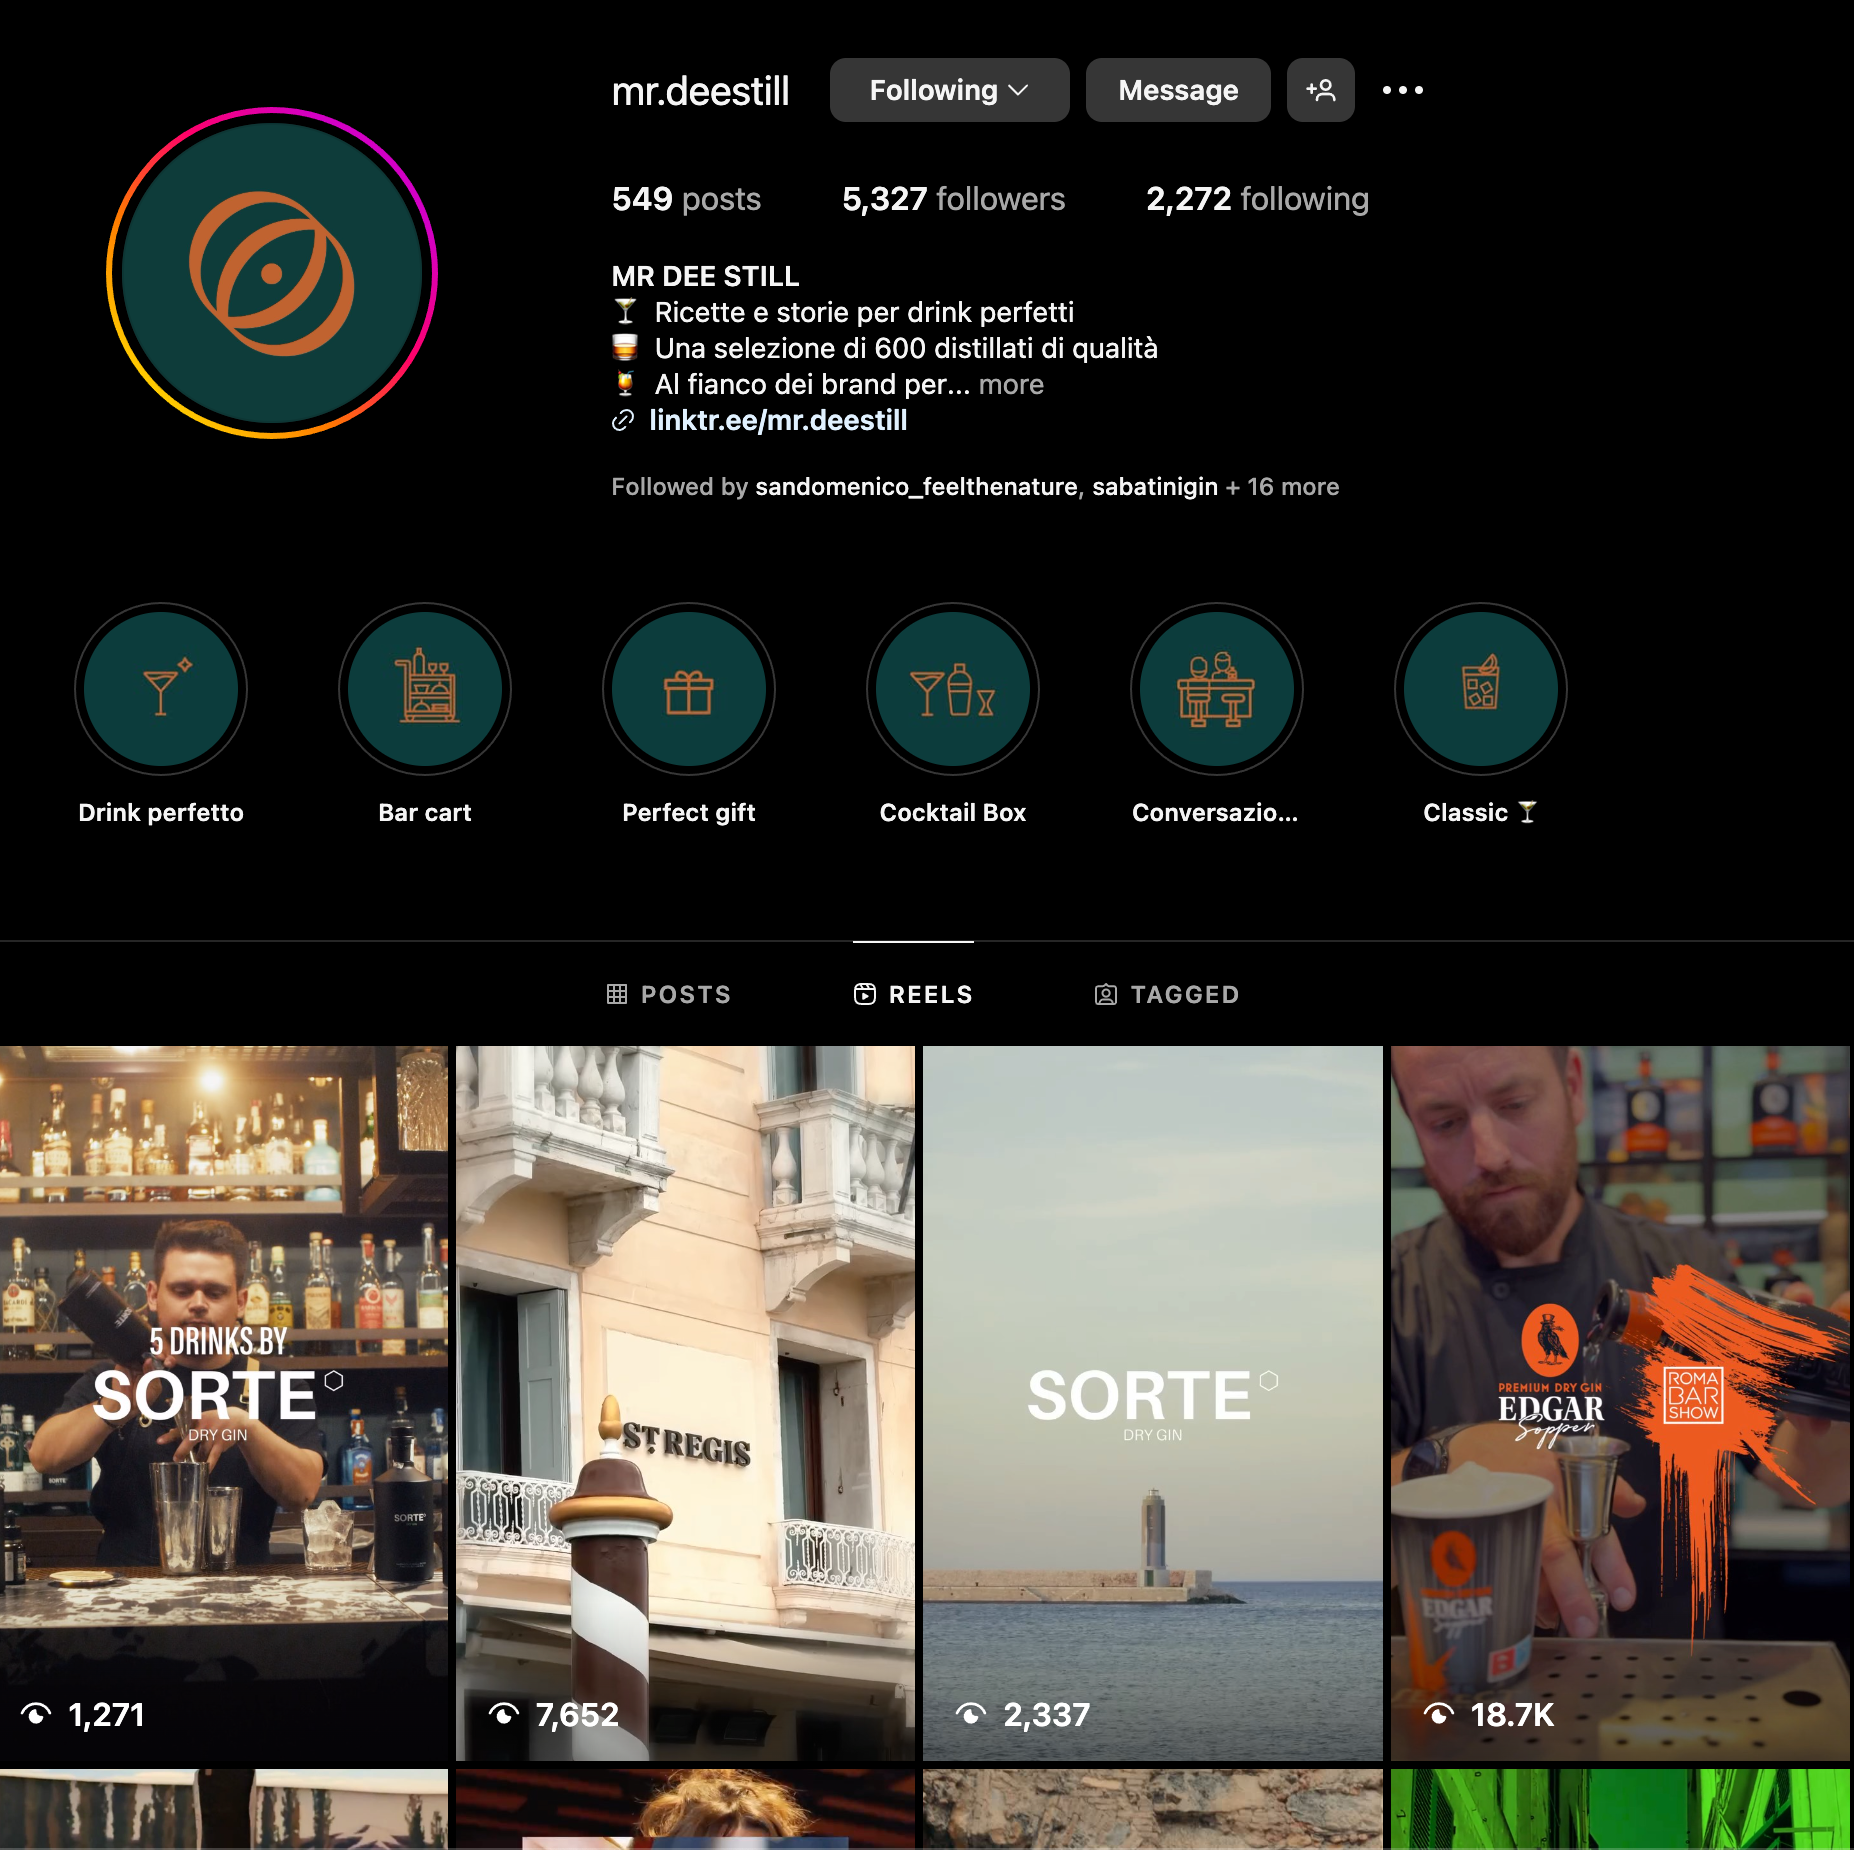The height and width of the screenshot is (1850, 1854).
Task: Open the green palm reel thumbnail
Action: click(1620, 1809)
